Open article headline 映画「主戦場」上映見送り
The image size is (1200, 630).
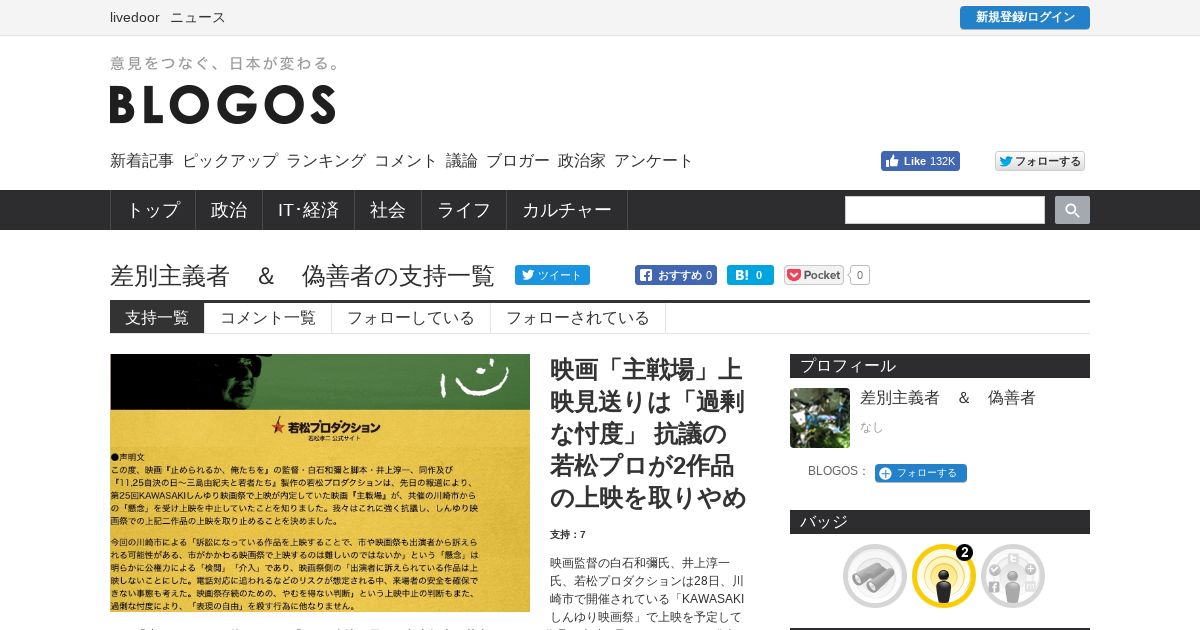(648, 434)
